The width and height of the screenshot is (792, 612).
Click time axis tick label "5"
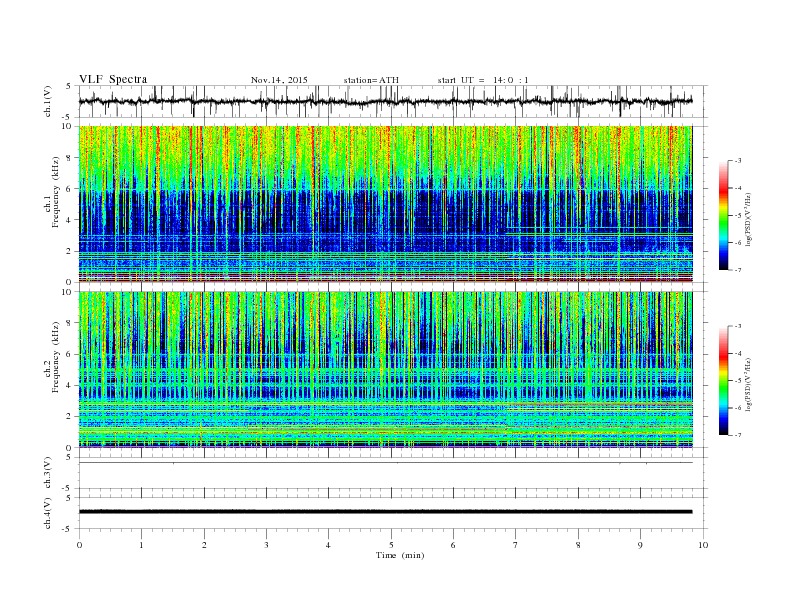click(391, 545)
